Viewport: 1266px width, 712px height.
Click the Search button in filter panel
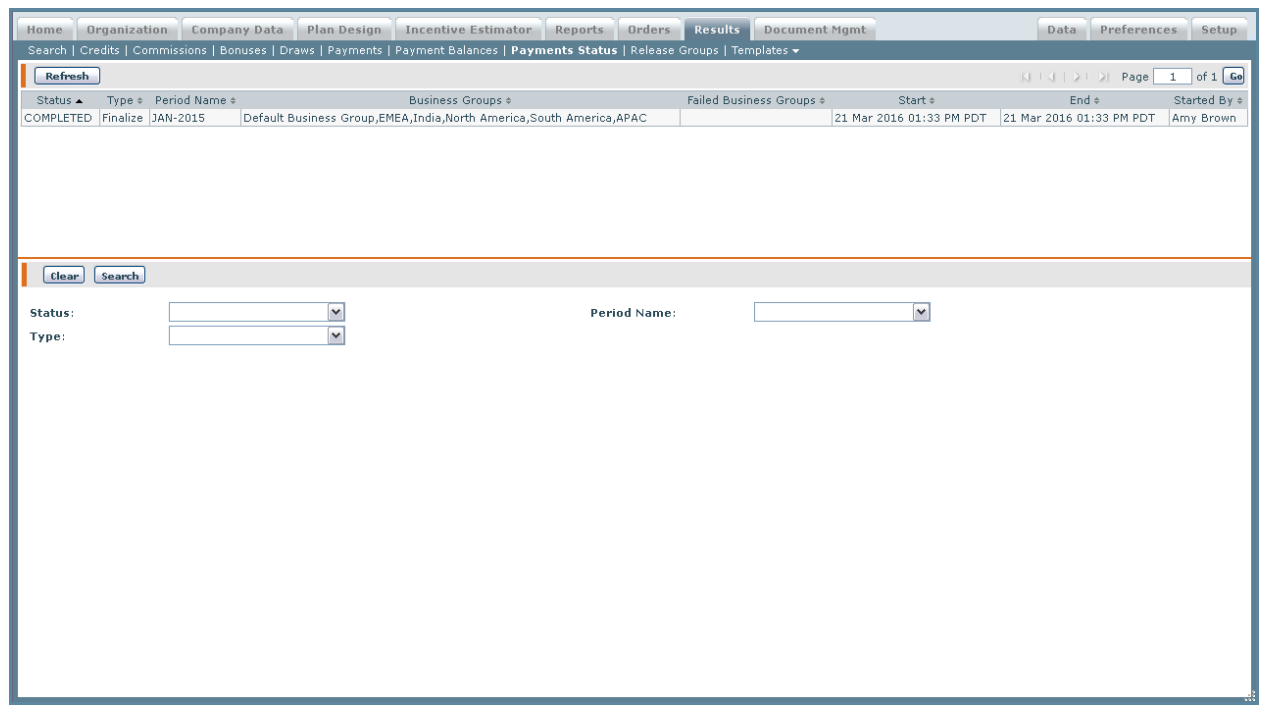tap(119, 276)
